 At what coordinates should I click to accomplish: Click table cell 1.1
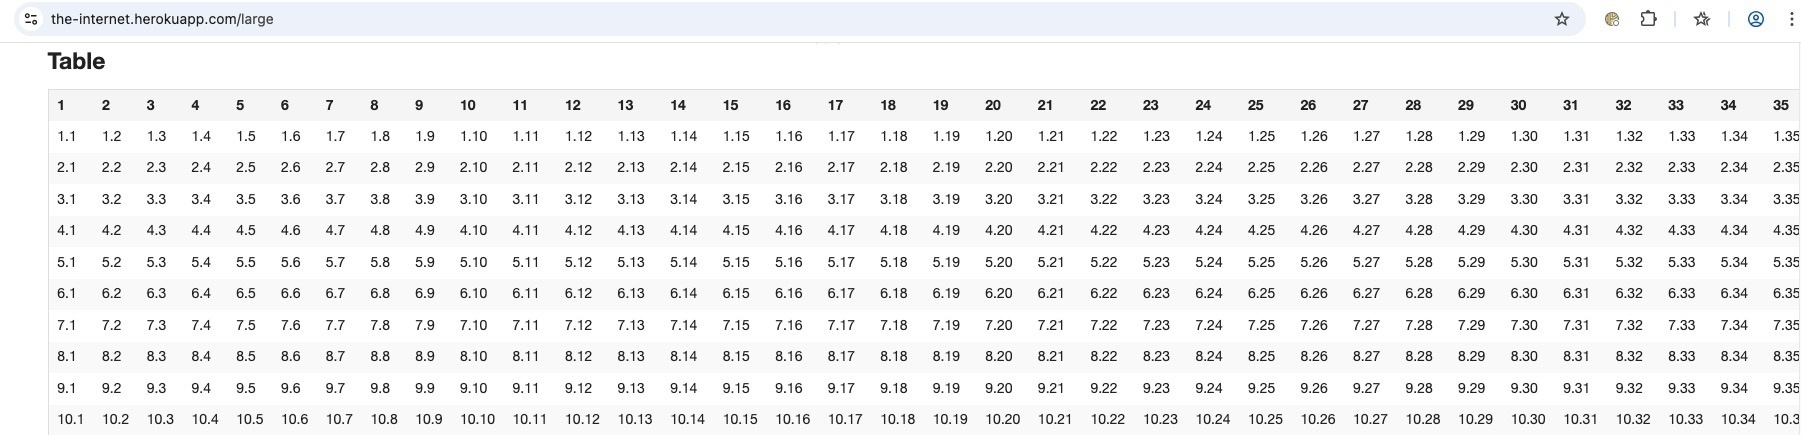point(67,136)
